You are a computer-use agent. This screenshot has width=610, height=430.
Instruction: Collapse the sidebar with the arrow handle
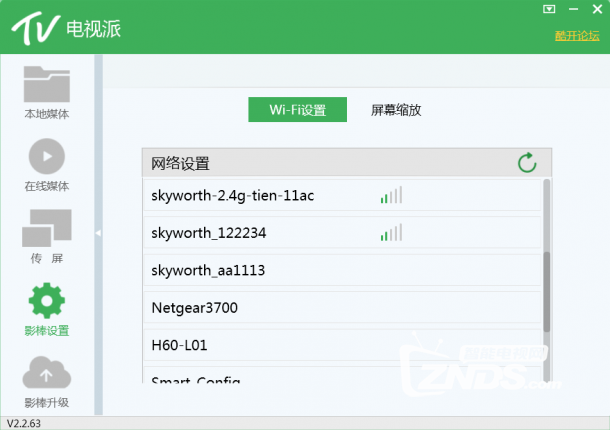[98, 233]
